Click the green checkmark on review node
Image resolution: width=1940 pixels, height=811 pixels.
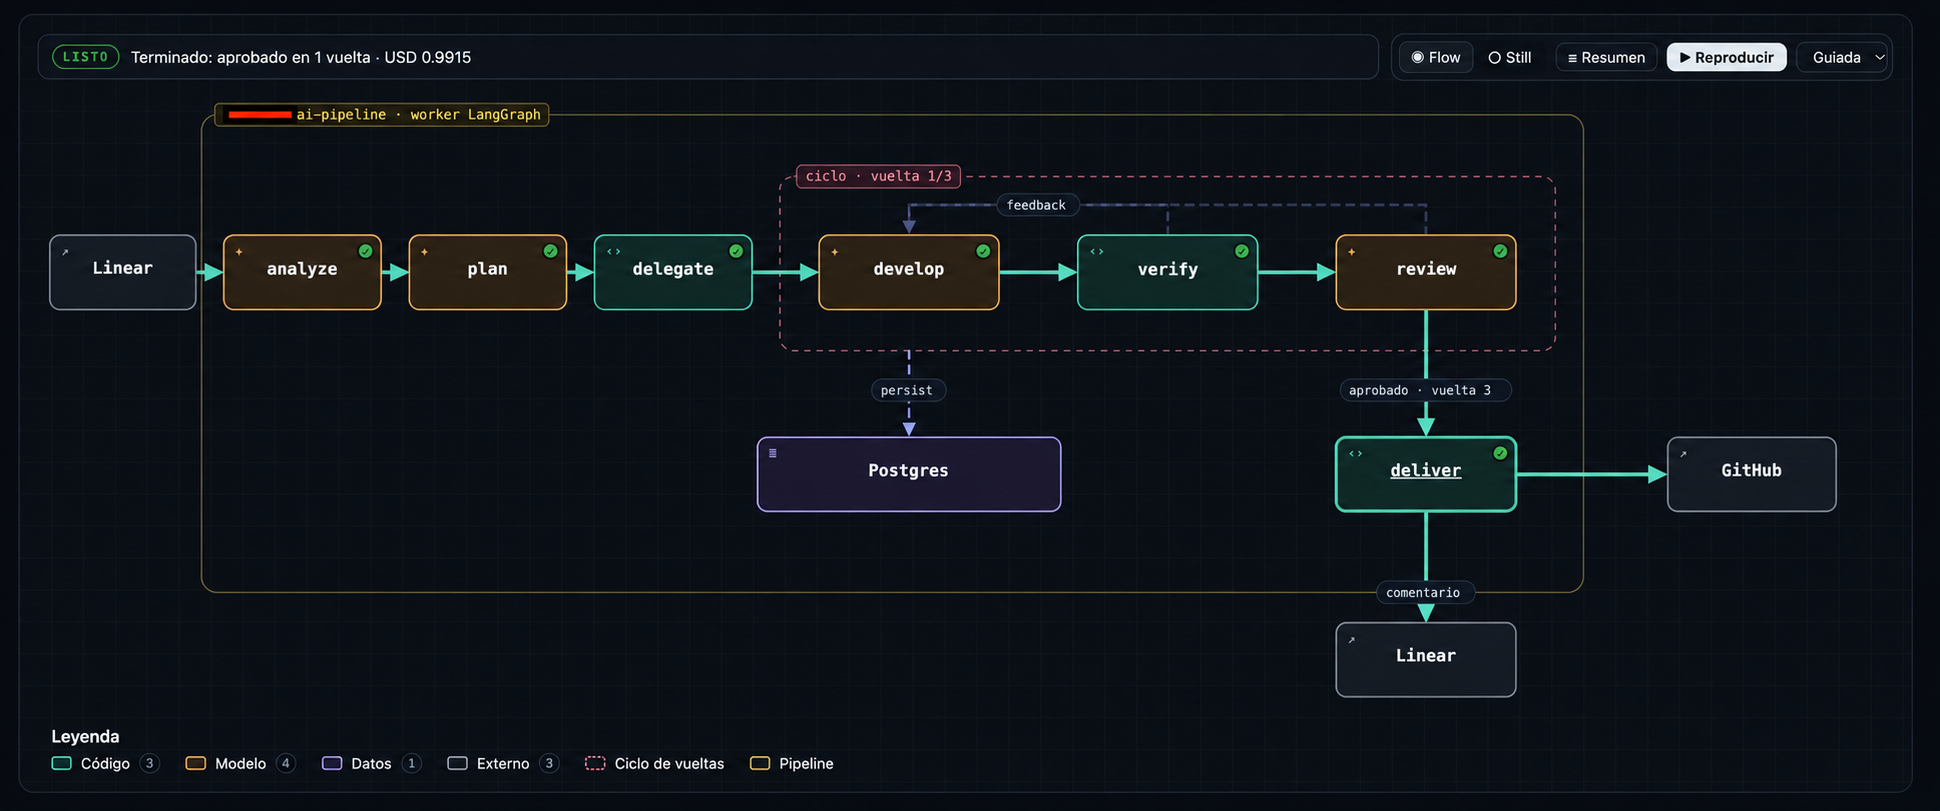pos(1500,251)
